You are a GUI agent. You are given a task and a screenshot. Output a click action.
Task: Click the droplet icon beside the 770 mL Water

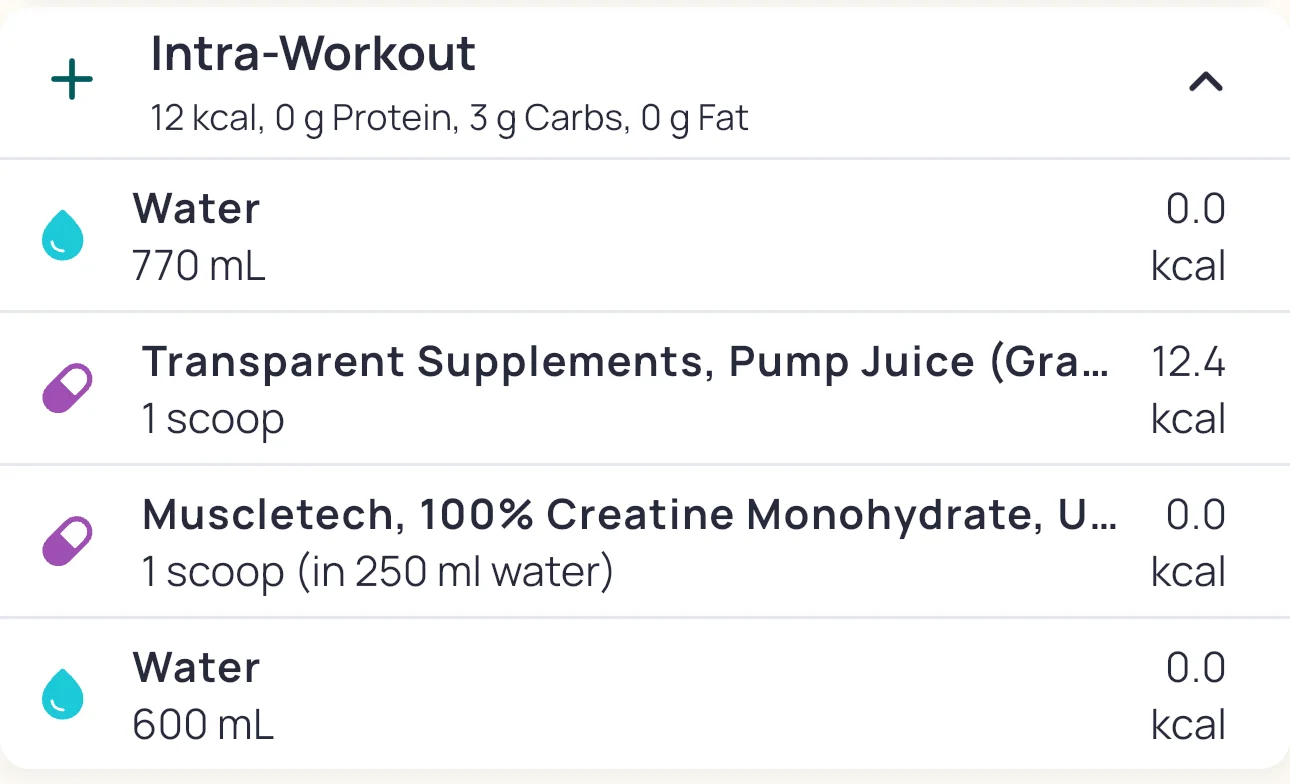click(x=63, y=236)
